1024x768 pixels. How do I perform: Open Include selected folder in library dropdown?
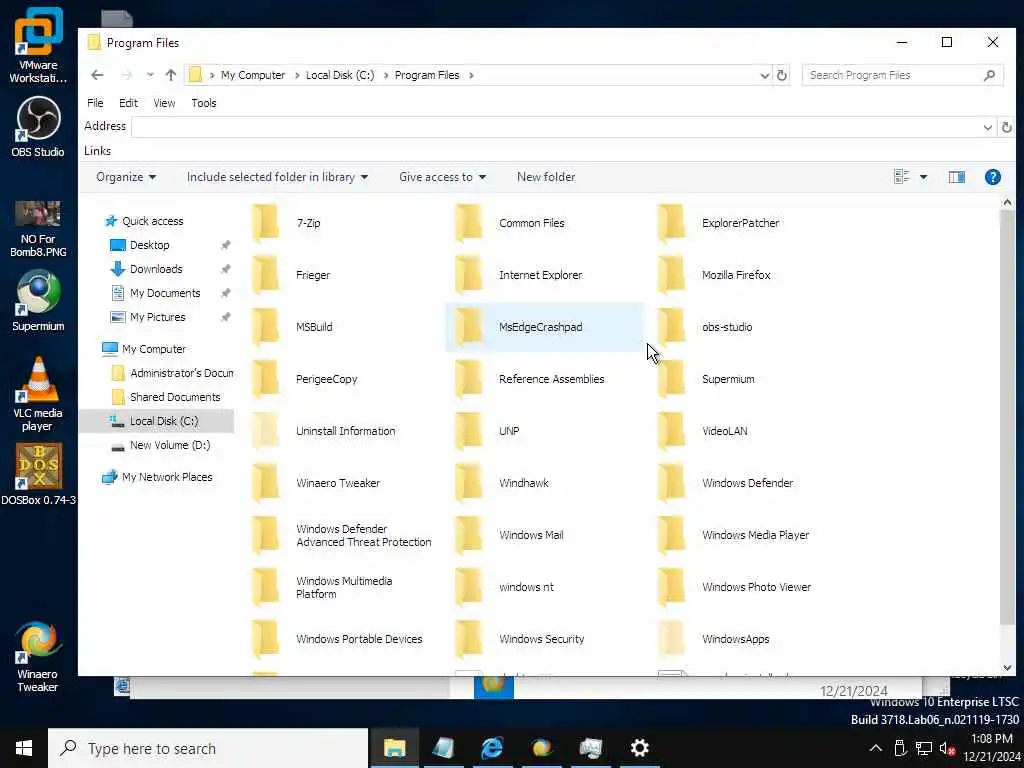tap(277, 177)
